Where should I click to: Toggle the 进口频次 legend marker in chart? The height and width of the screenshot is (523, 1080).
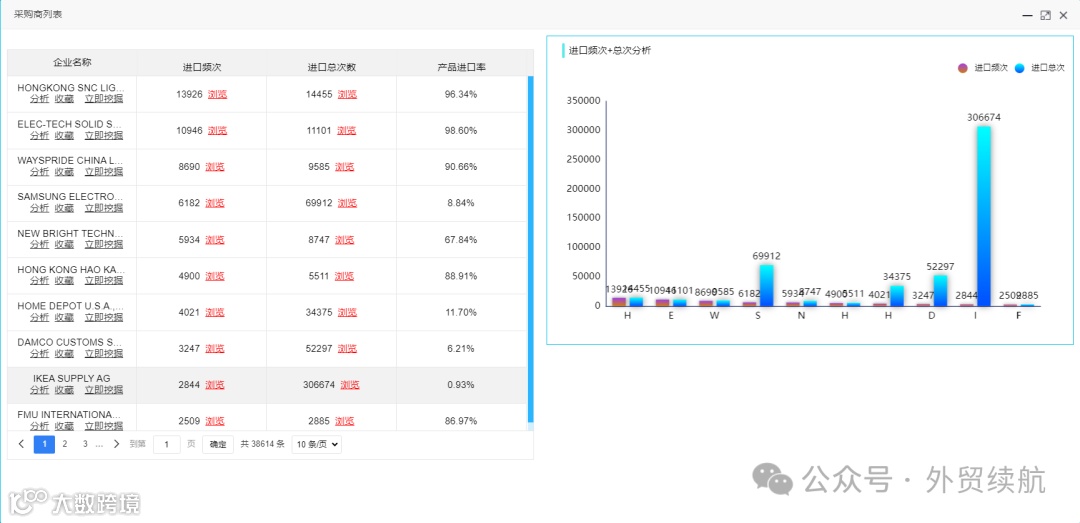click(963, 68)
